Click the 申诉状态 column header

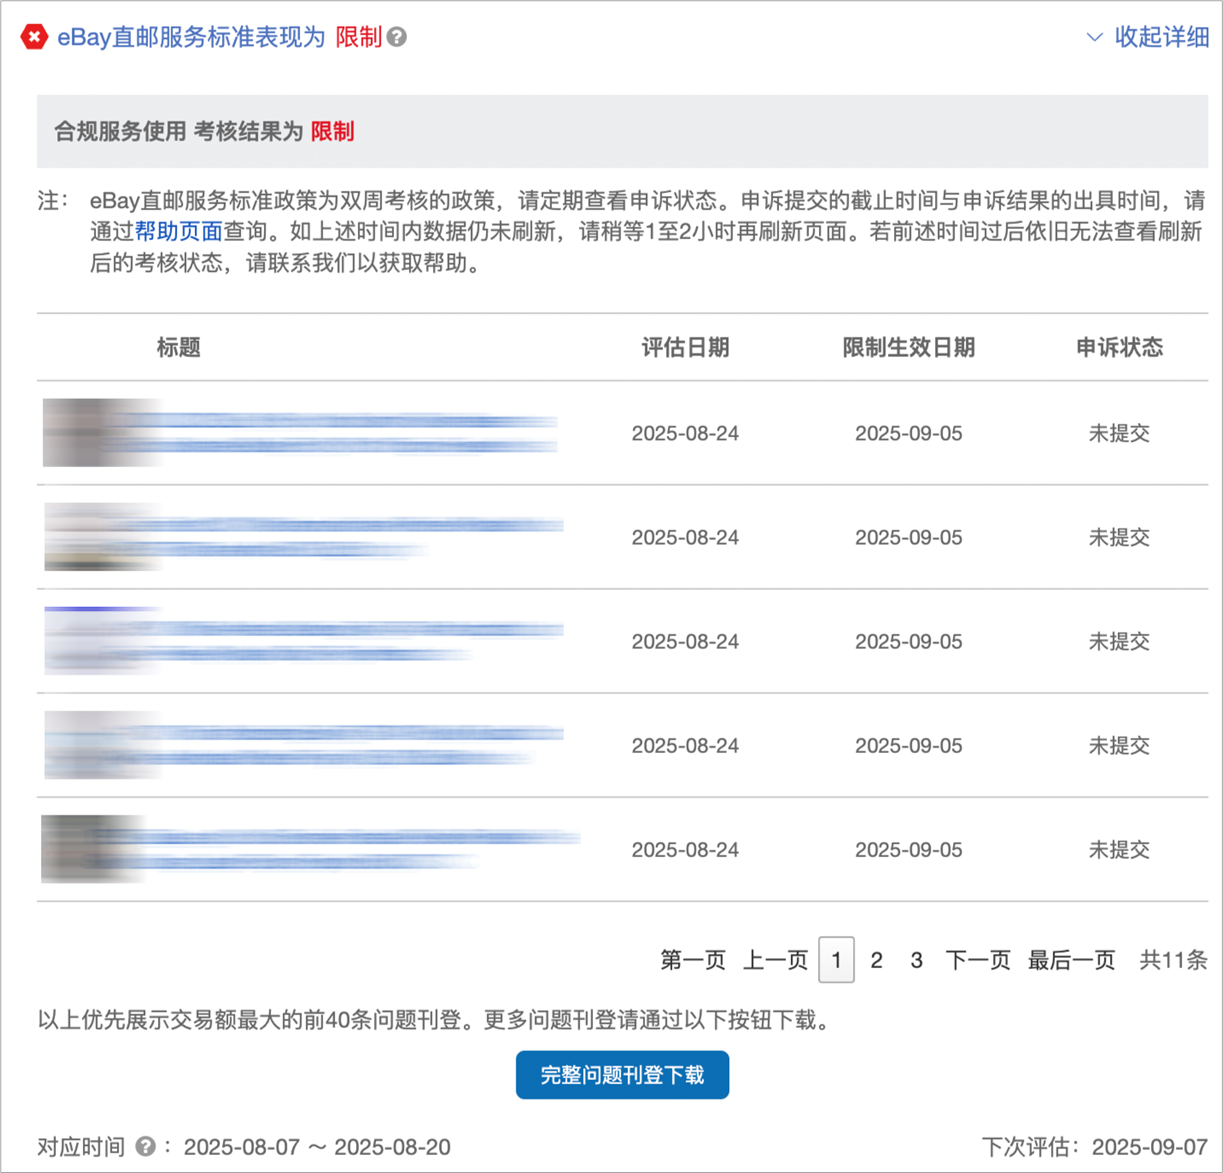coord(1119,348)
